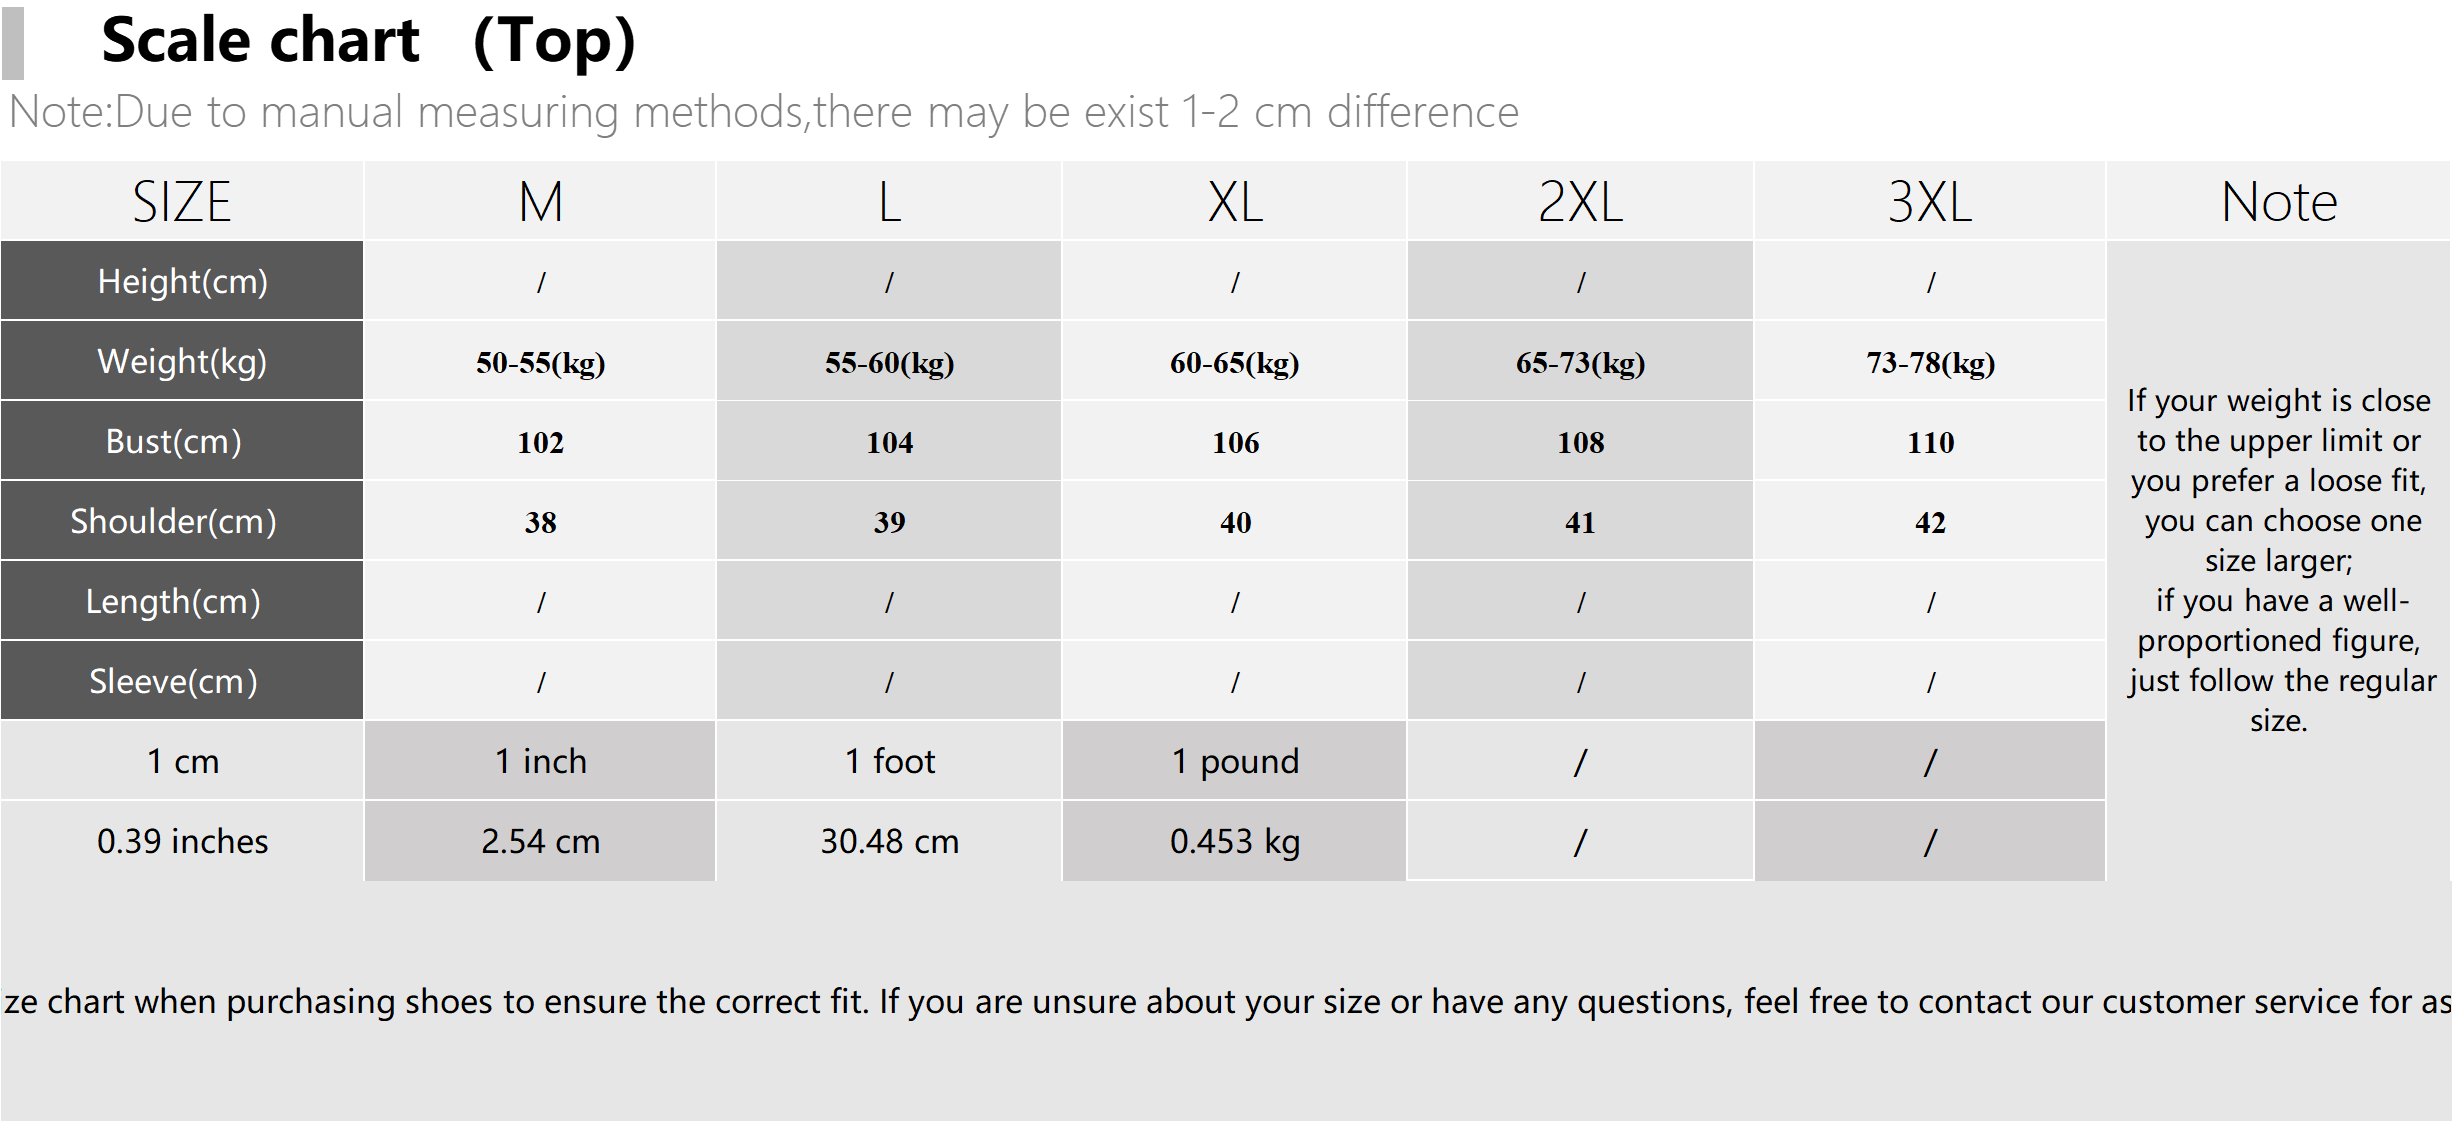Viewport: 2453px width, 1122px height.
Task: Click the SIZE header cell
Action: click(182, 201)
